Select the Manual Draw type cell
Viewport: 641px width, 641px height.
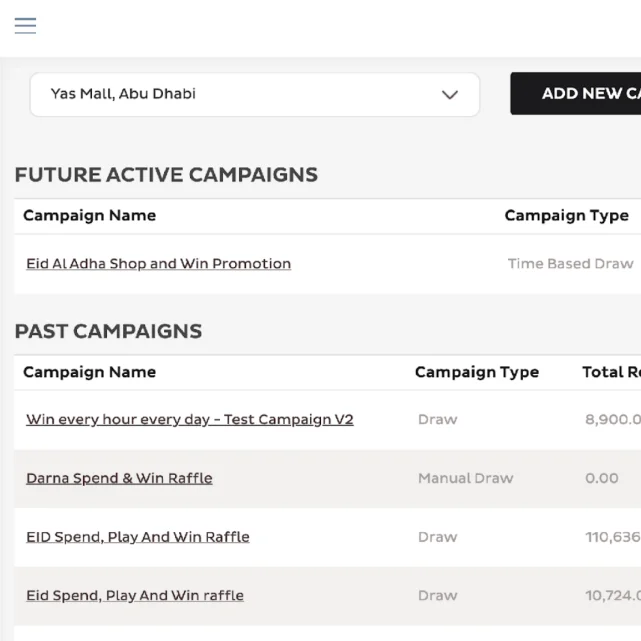point(465,478)
